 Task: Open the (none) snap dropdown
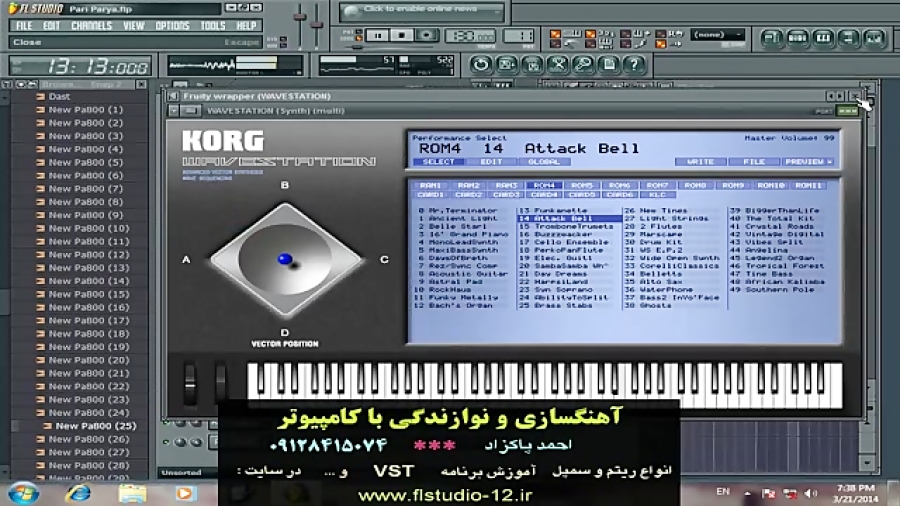click(x=717, y=34)
